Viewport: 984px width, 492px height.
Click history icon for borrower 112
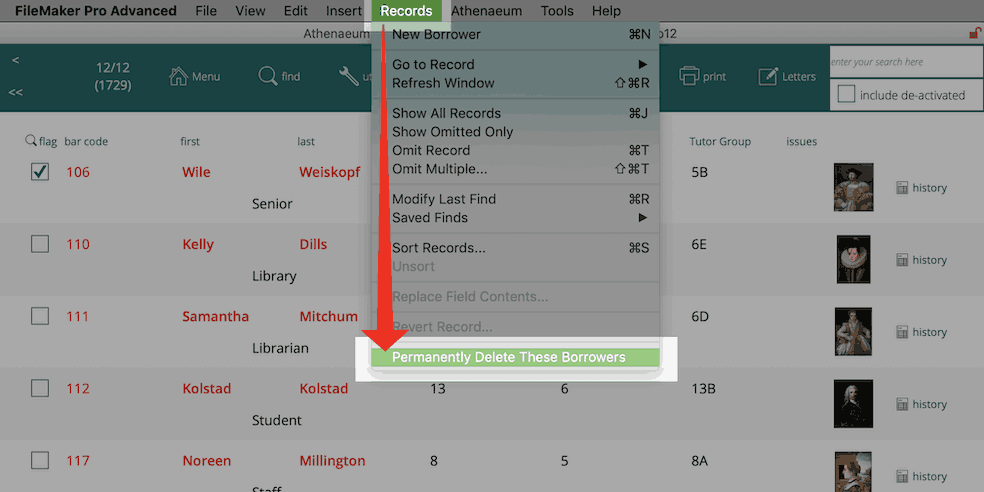(902, 404)
